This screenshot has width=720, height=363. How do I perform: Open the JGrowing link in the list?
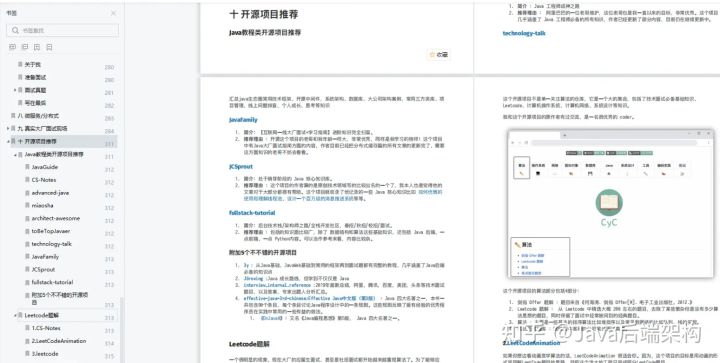coord(253,279)
